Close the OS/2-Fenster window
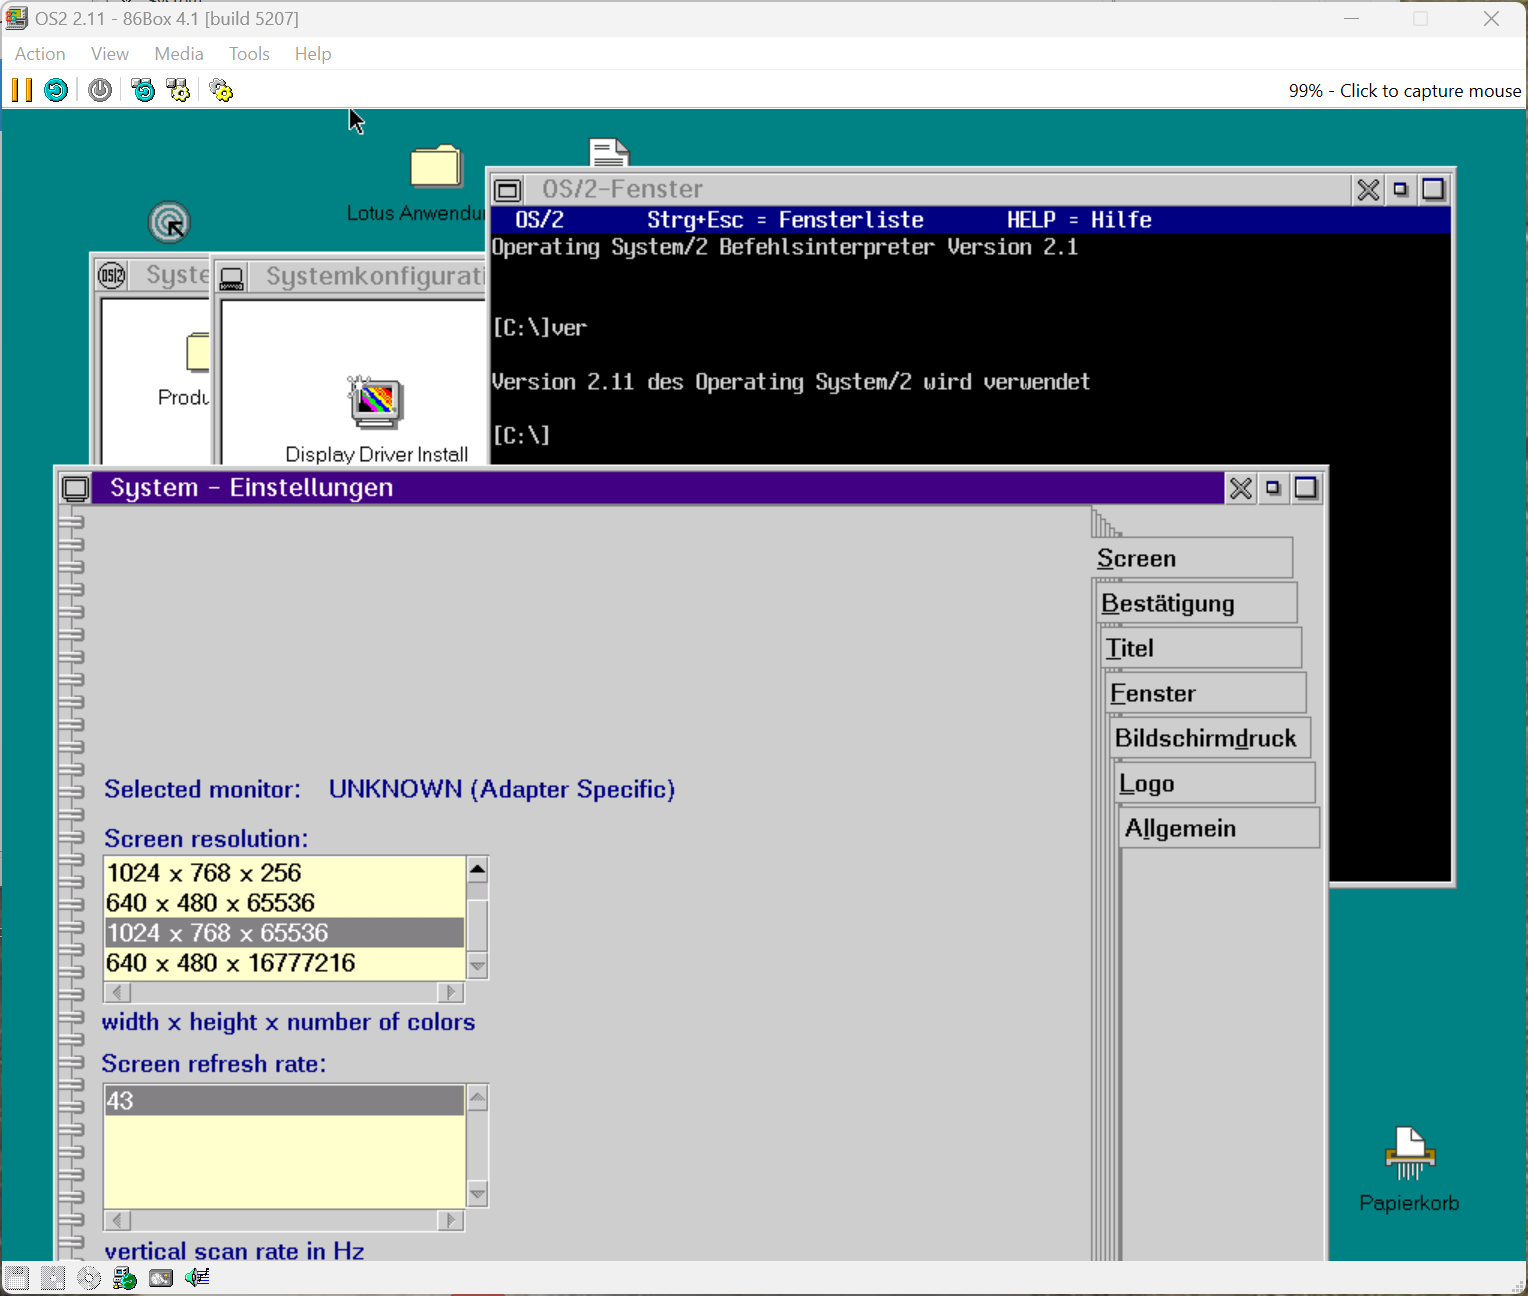The image size is (1528, 1296). coord(1368,190)
